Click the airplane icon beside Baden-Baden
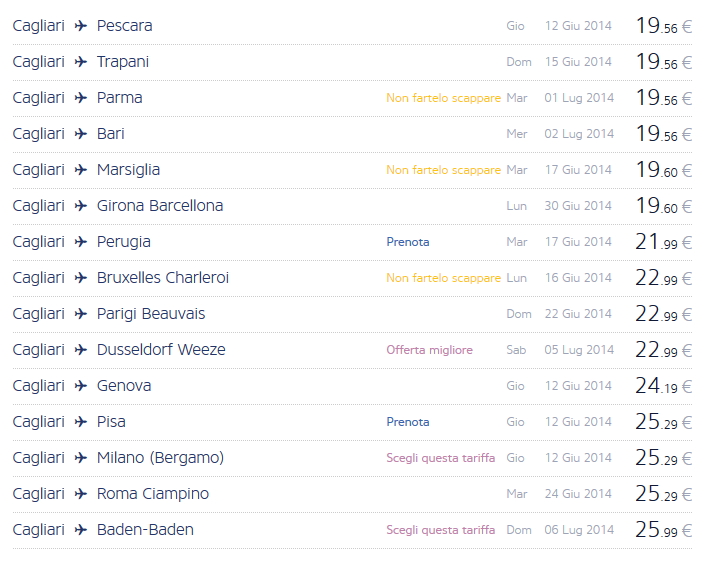The width and height of the screenshot is (708, 563). click(x=81, y=530)
